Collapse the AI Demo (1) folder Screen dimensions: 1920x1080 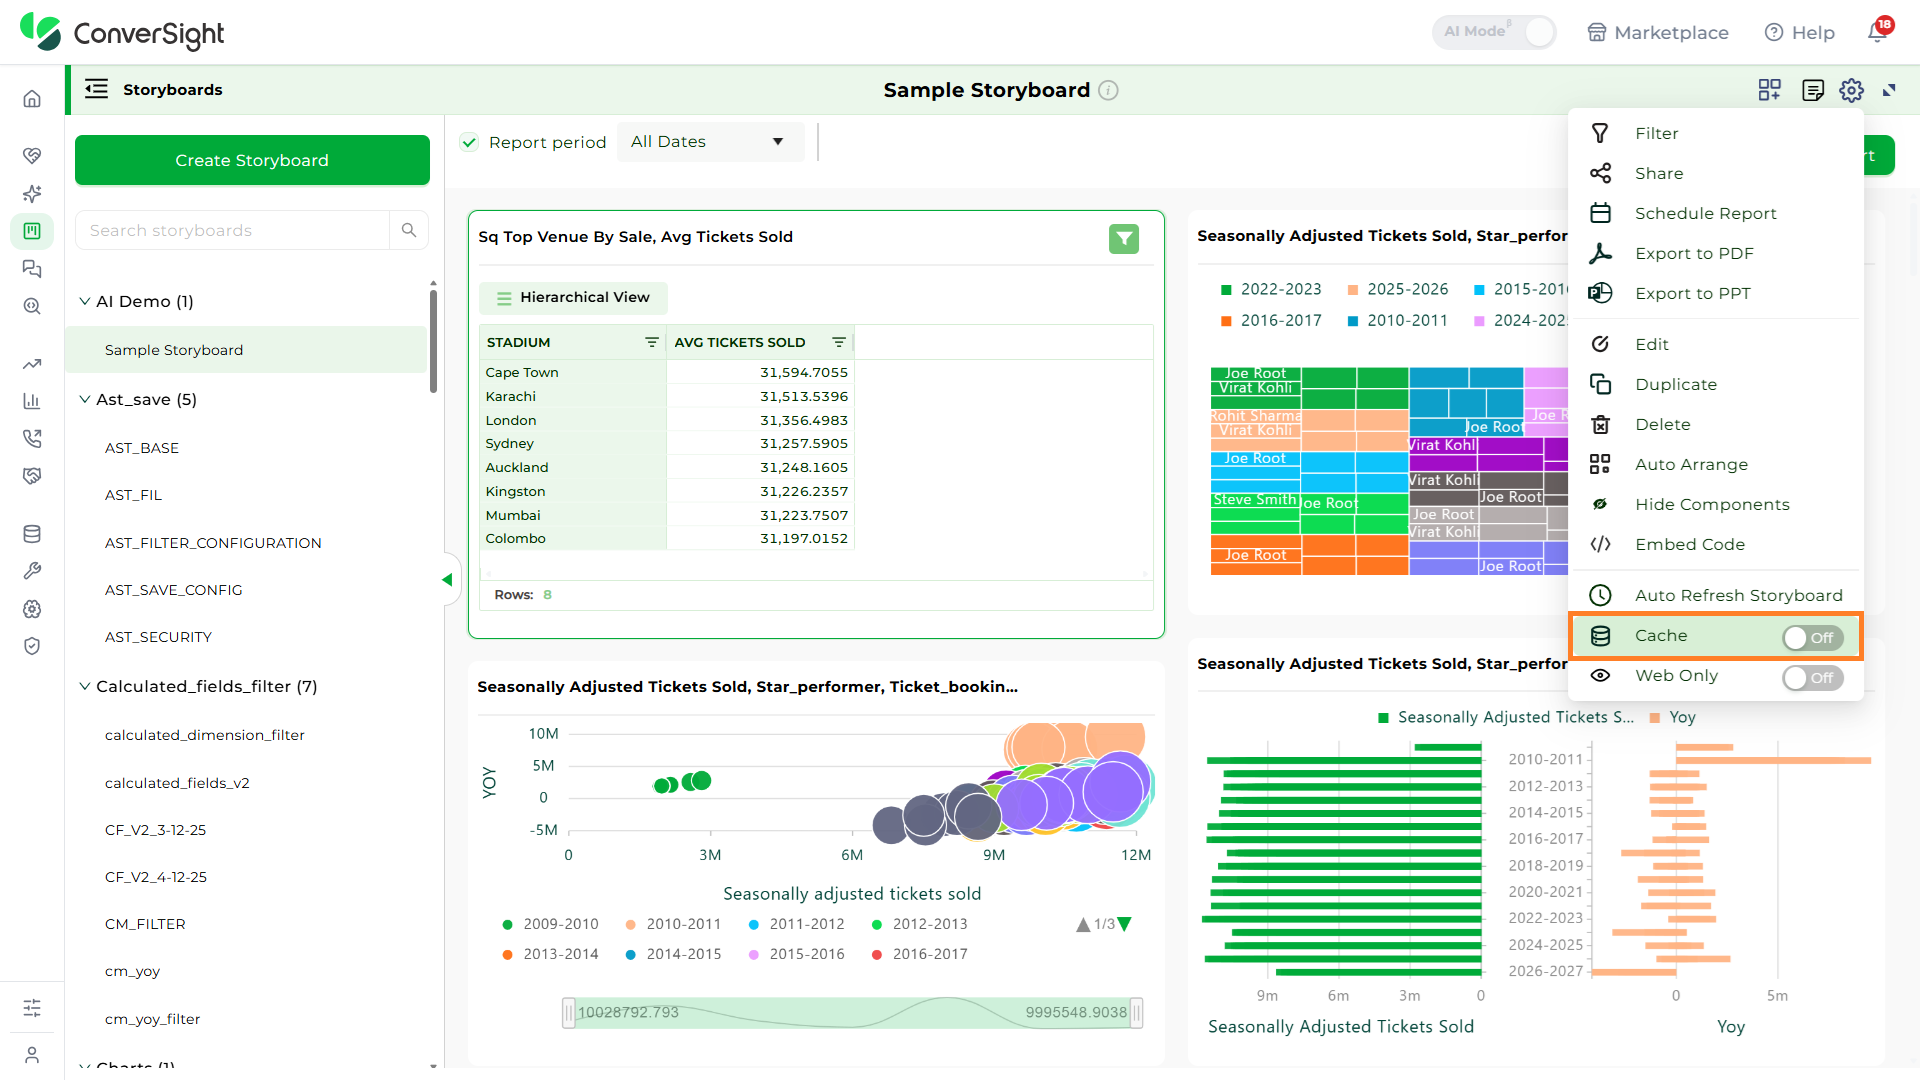[x=85, y=301]
